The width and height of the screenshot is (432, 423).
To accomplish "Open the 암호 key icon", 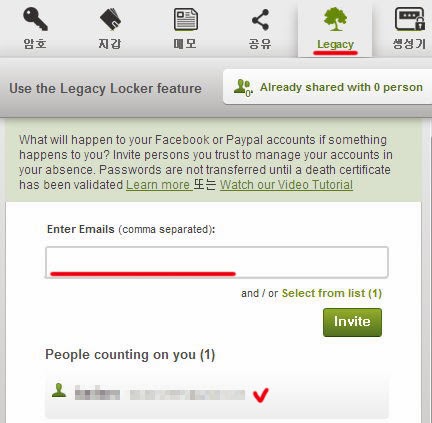I will click(35, 19).
